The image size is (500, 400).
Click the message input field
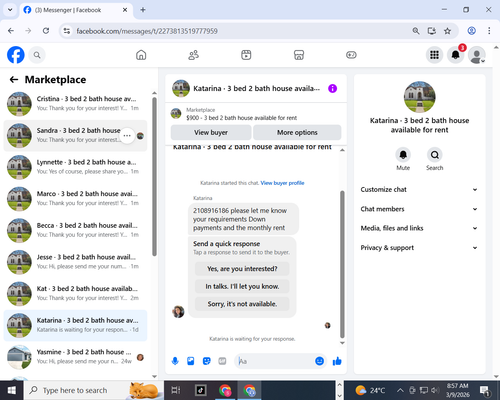(275, 361)
